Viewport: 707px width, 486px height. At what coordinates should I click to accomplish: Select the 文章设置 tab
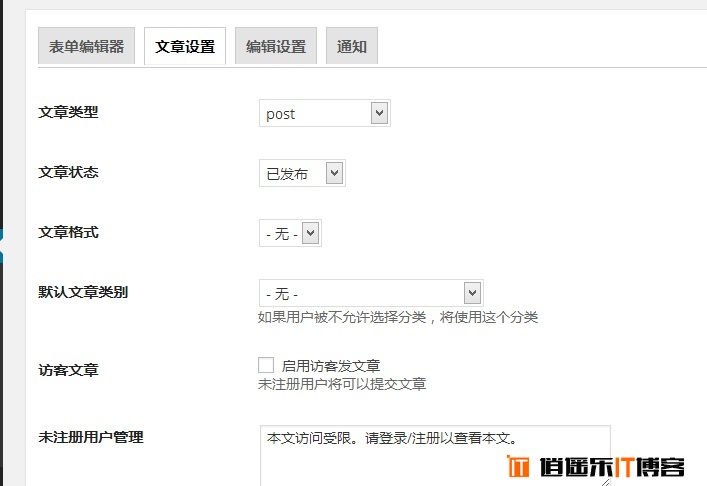(185, 46)
